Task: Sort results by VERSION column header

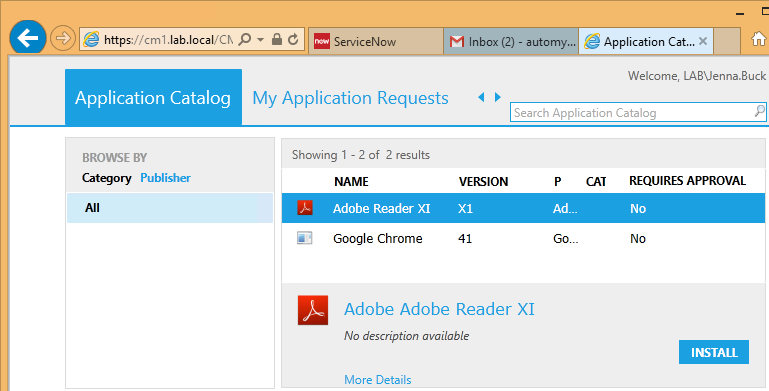Action: 484,182
